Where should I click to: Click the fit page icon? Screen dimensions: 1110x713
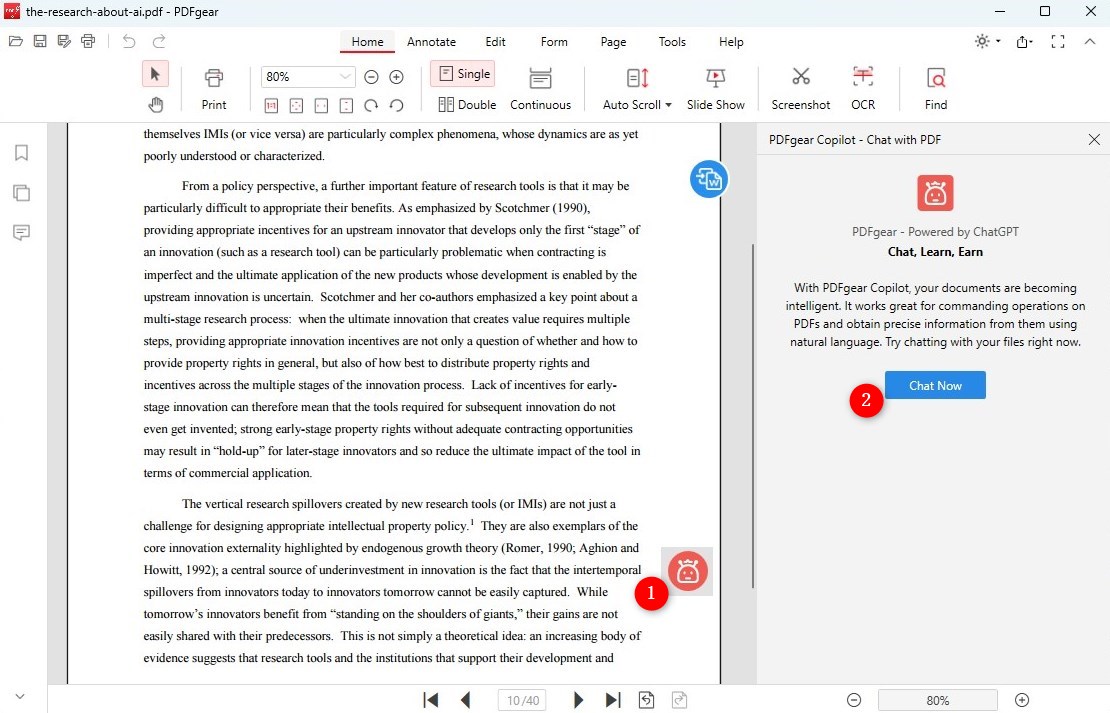pyautogui.click(x=296, y=105)
